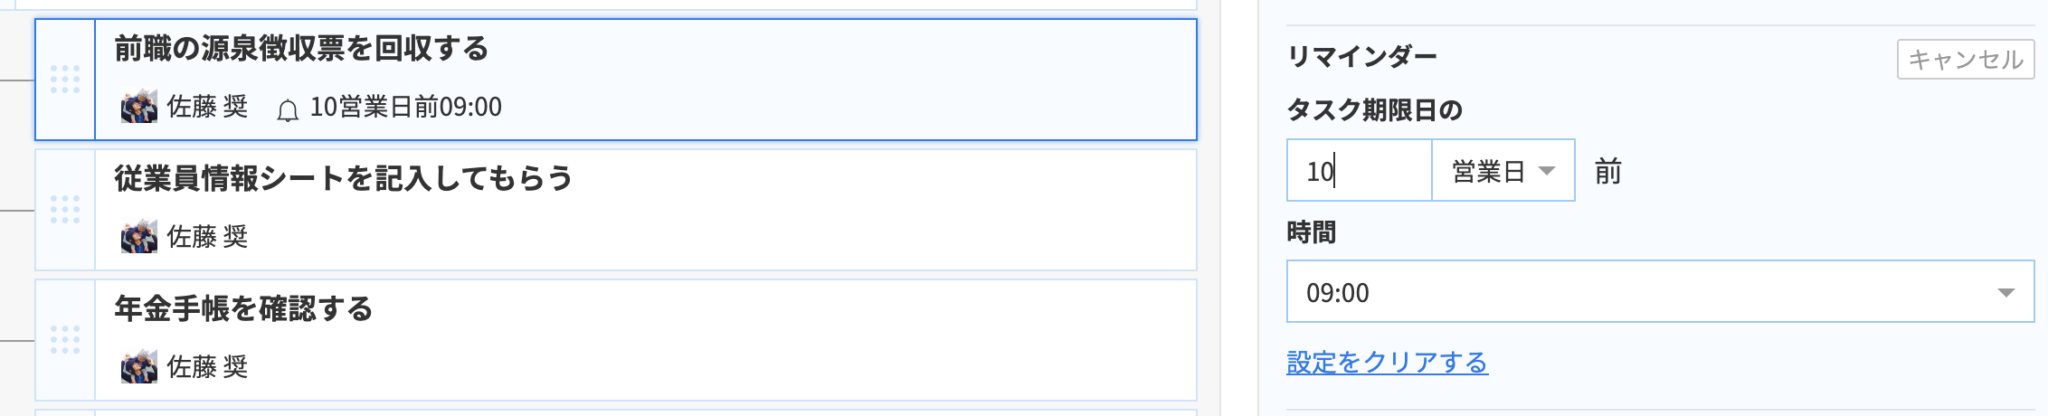Open the 09:00 time dropdown
Screen dimensions: 2048x416
click(x=1660, y=292)
